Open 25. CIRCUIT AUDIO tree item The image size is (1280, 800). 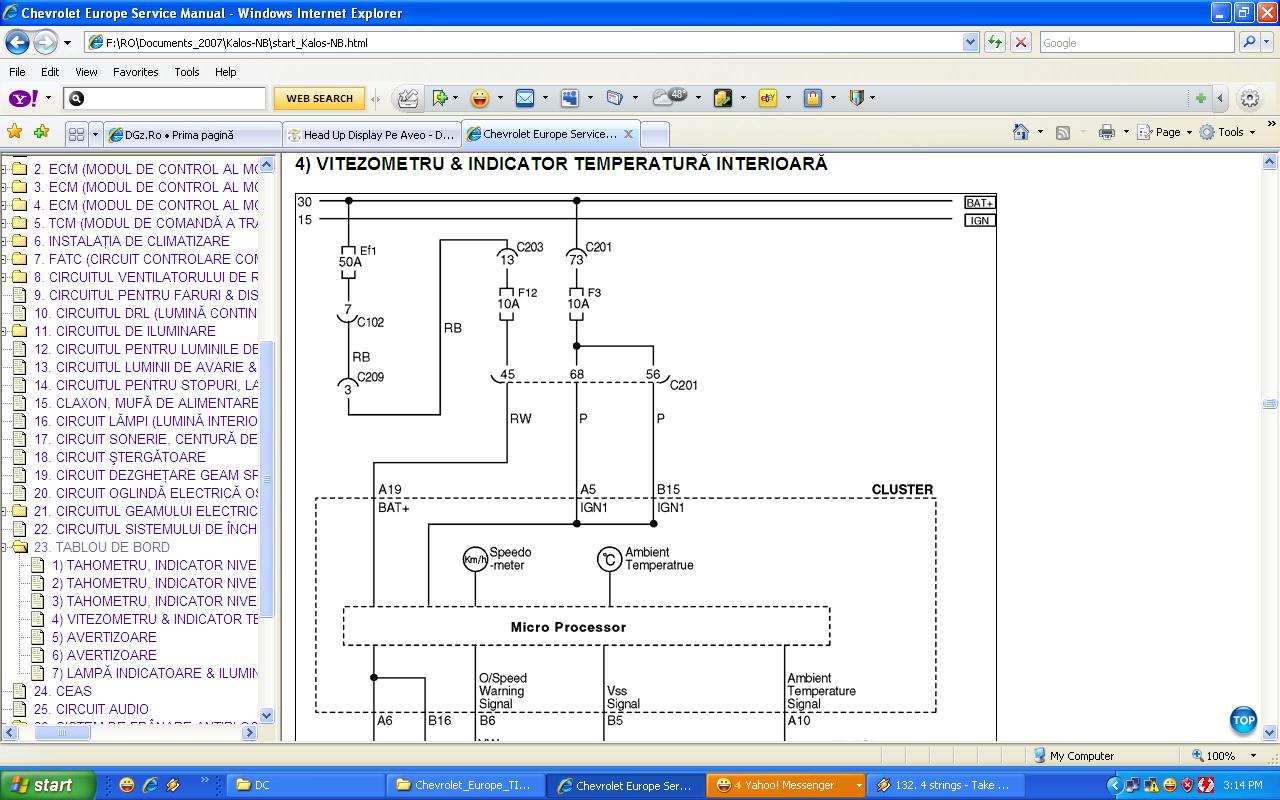[91, 709]
